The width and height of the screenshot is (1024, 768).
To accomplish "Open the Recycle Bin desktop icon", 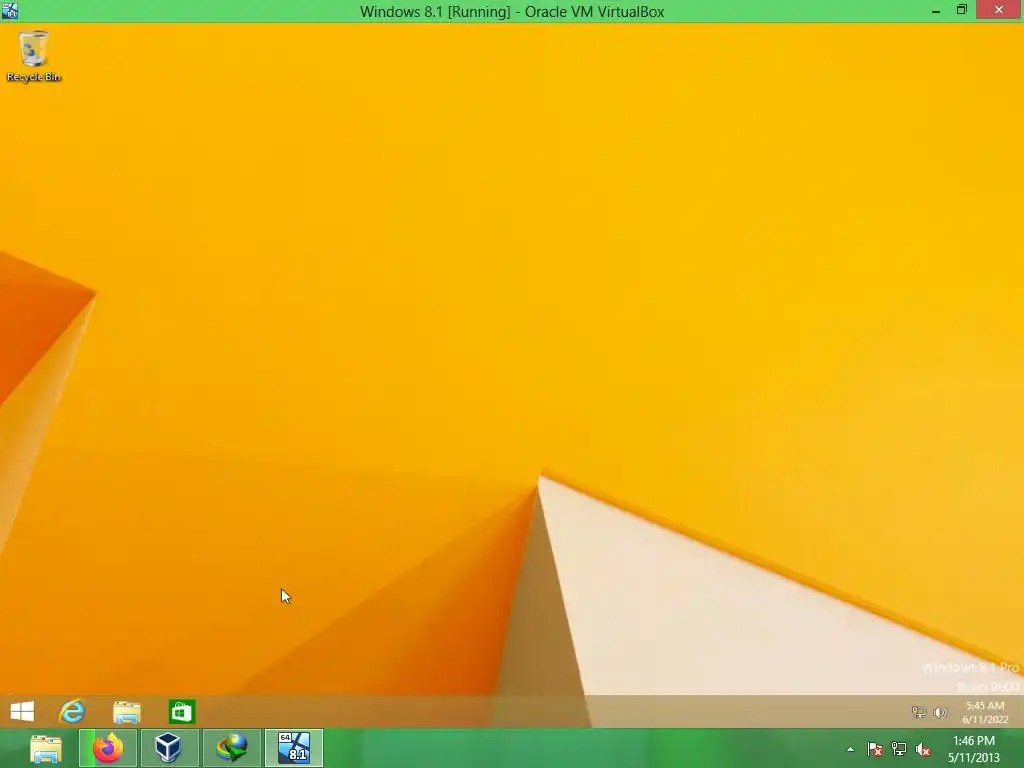I will click(33, 56).
